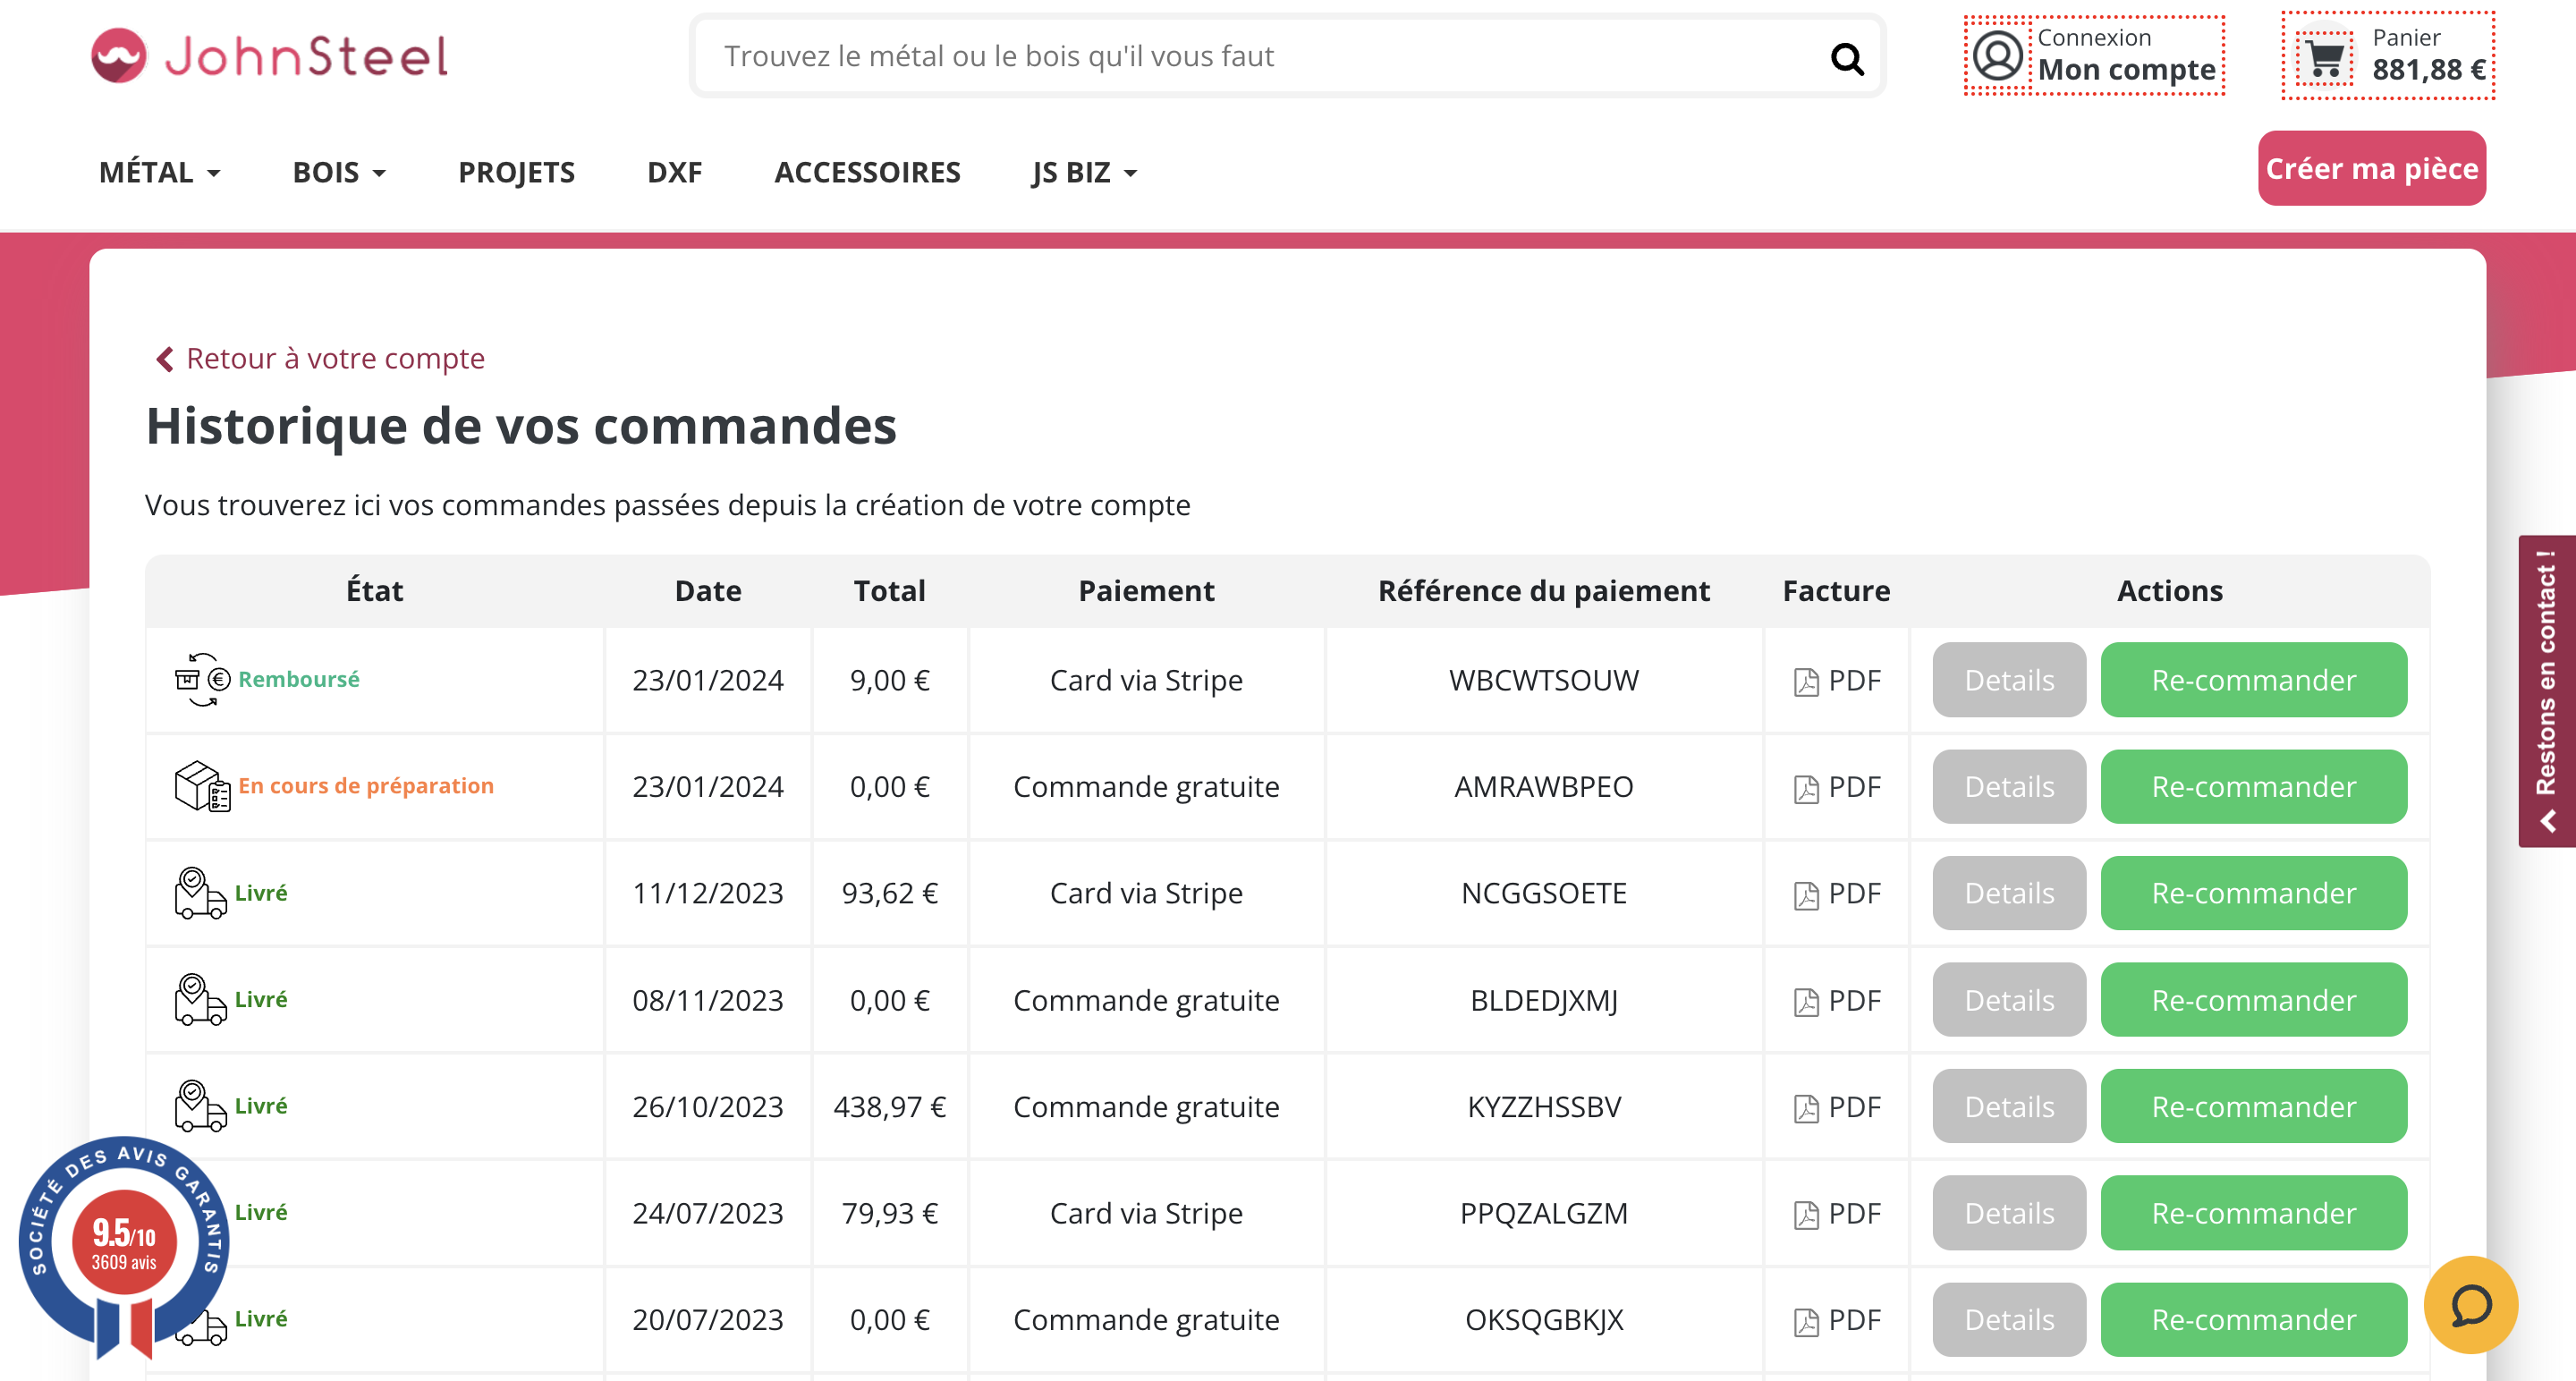Expand the BOIS dropdown menu
The image size is (2576, 1381).
click(x=339, y=173)
